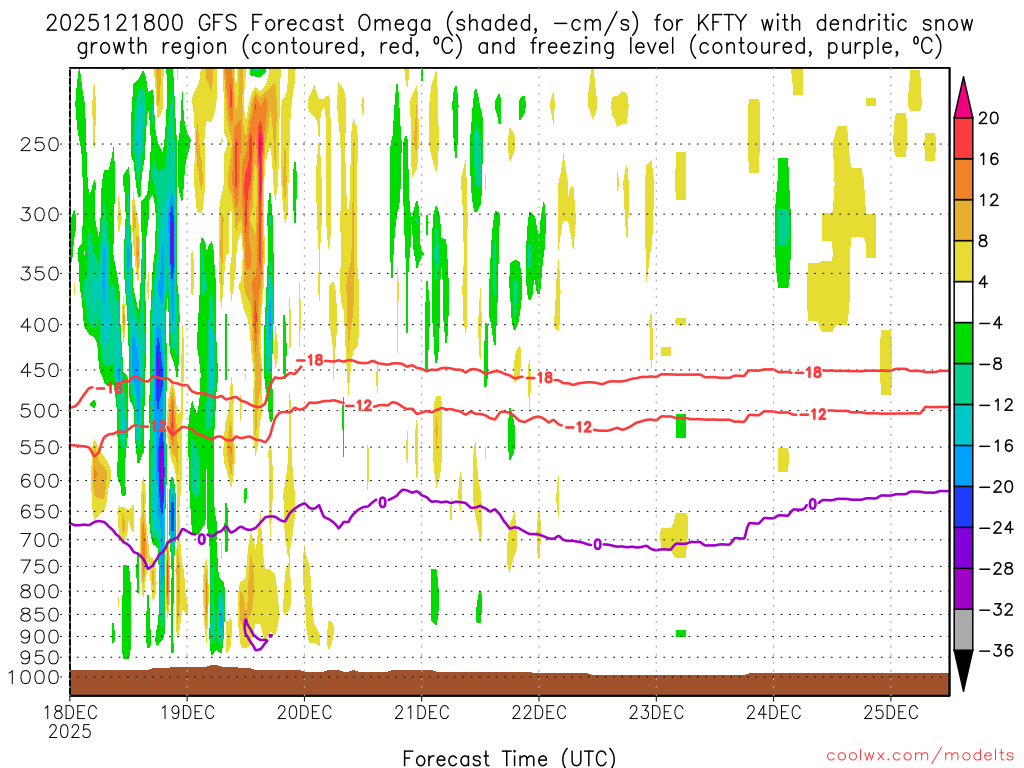Click the -12 contour label near 24DEC
This screenshot has height=768, width=1024.
pyautogui.click(x=812, y=415)
